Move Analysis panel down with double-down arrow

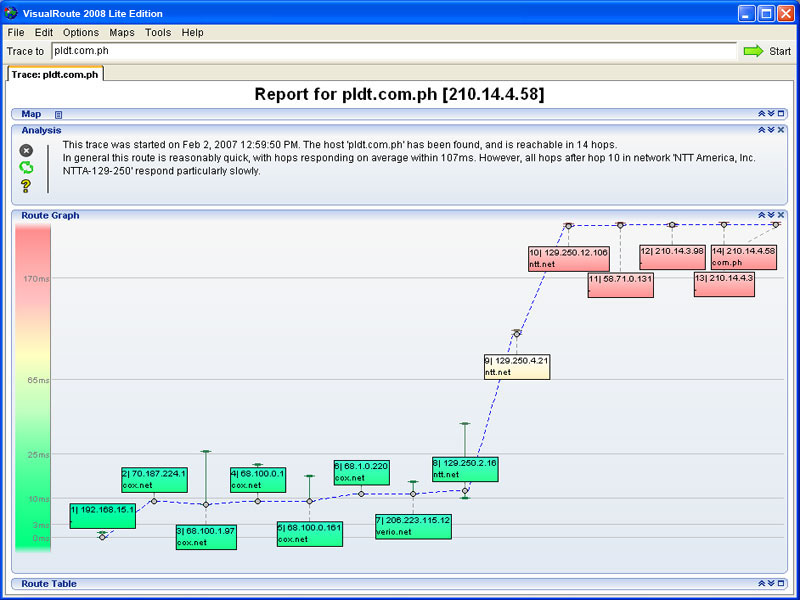(x=771, y=130)
